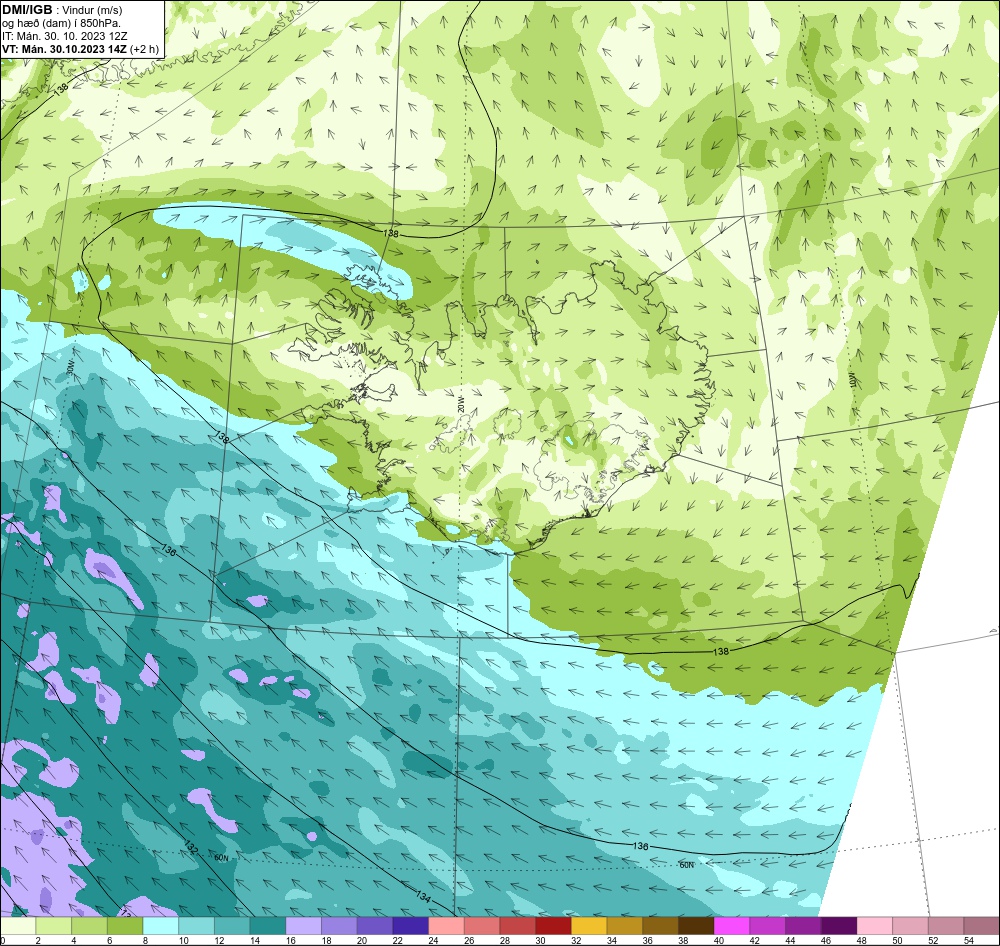Image resolution: width=1000 pixels, height=946 pixels.
Task: Click the '134' contour label
Action: click(423, 896)
